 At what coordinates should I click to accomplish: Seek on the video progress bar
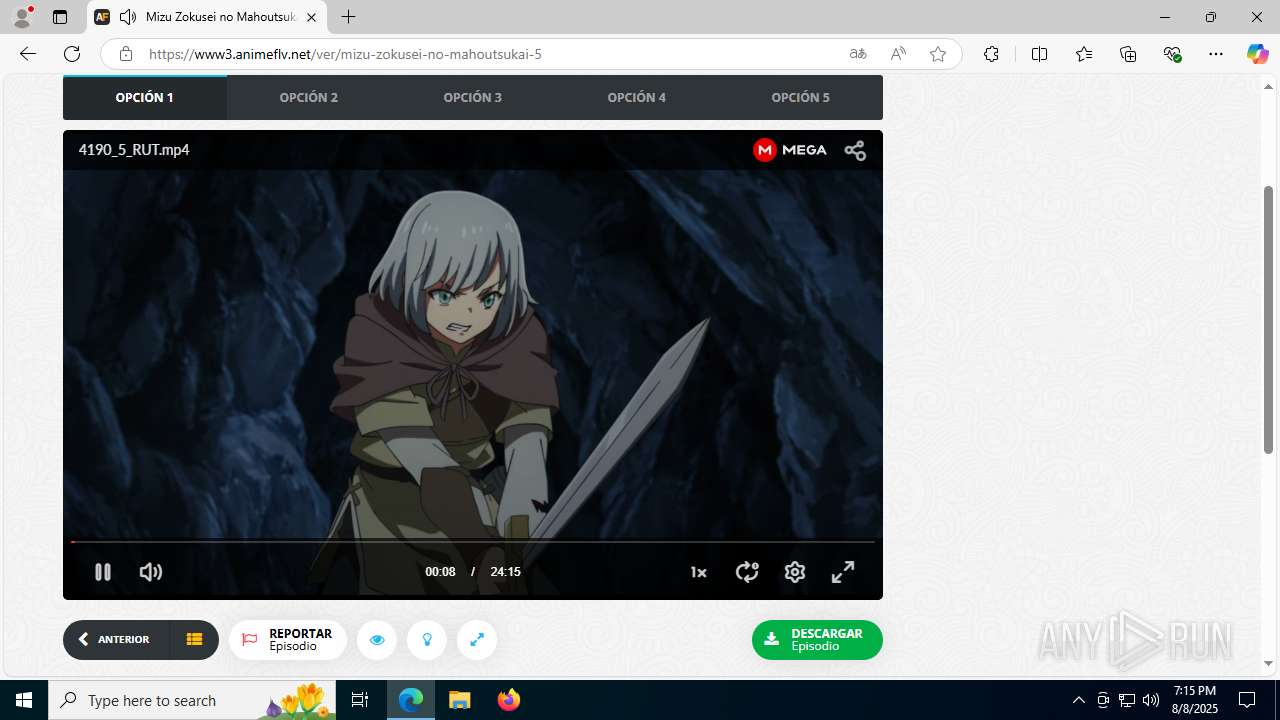473,542
